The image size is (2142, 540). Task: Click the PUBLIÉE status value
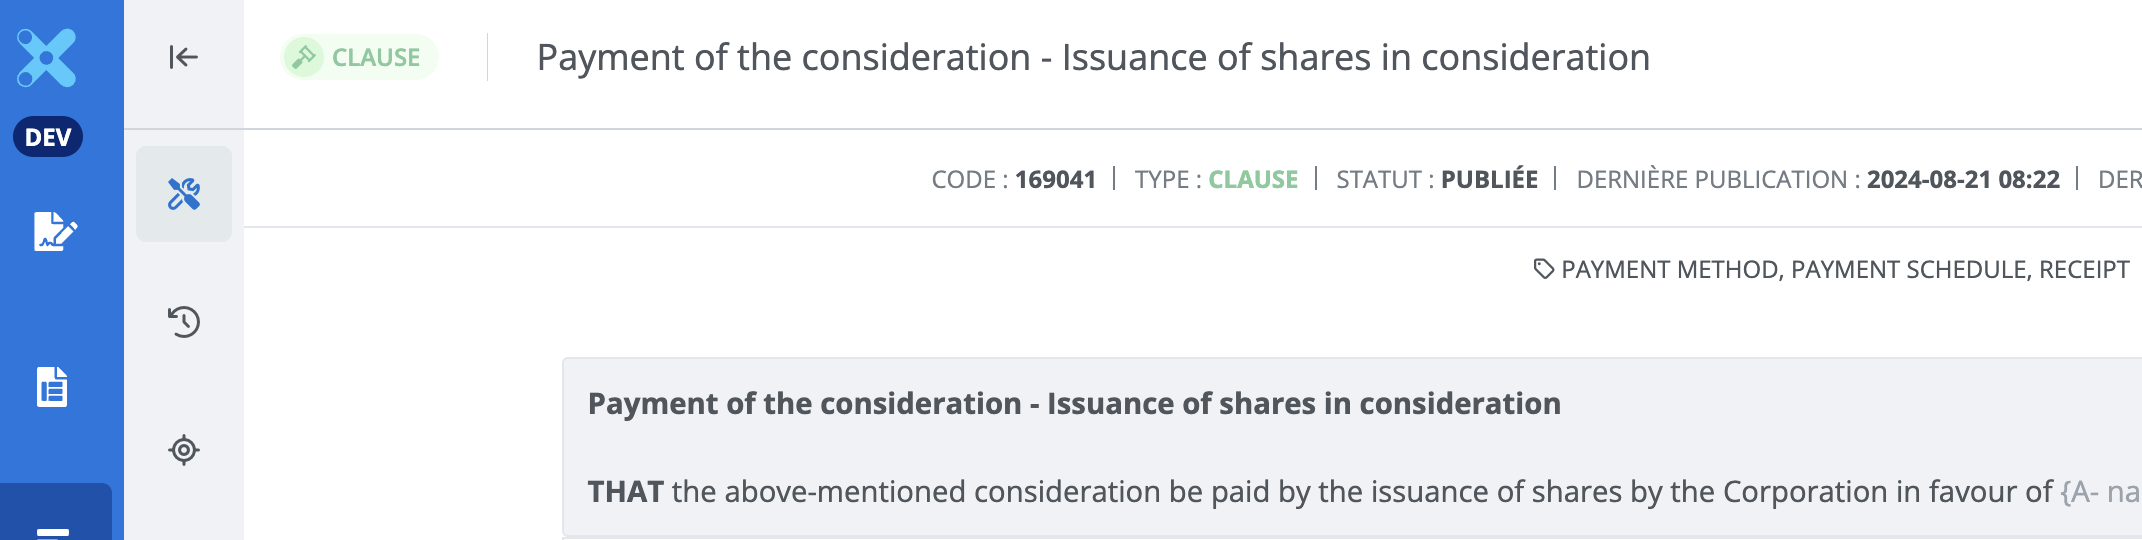(1489, 180)
